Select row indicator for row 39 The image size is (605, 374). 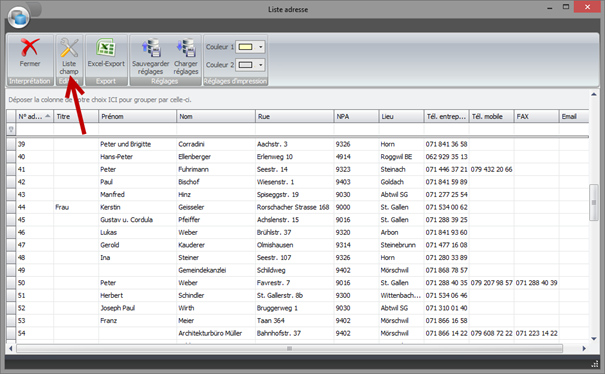pyautogui.click(x=11, y=144)
